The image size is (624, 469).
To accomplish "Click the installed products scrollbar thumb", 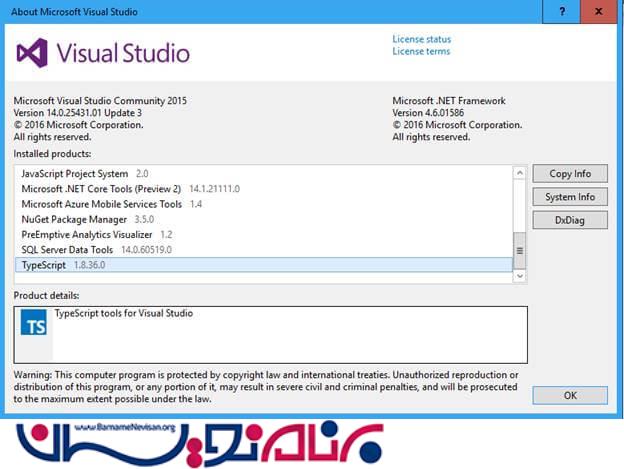I will (x=519, y=251).
